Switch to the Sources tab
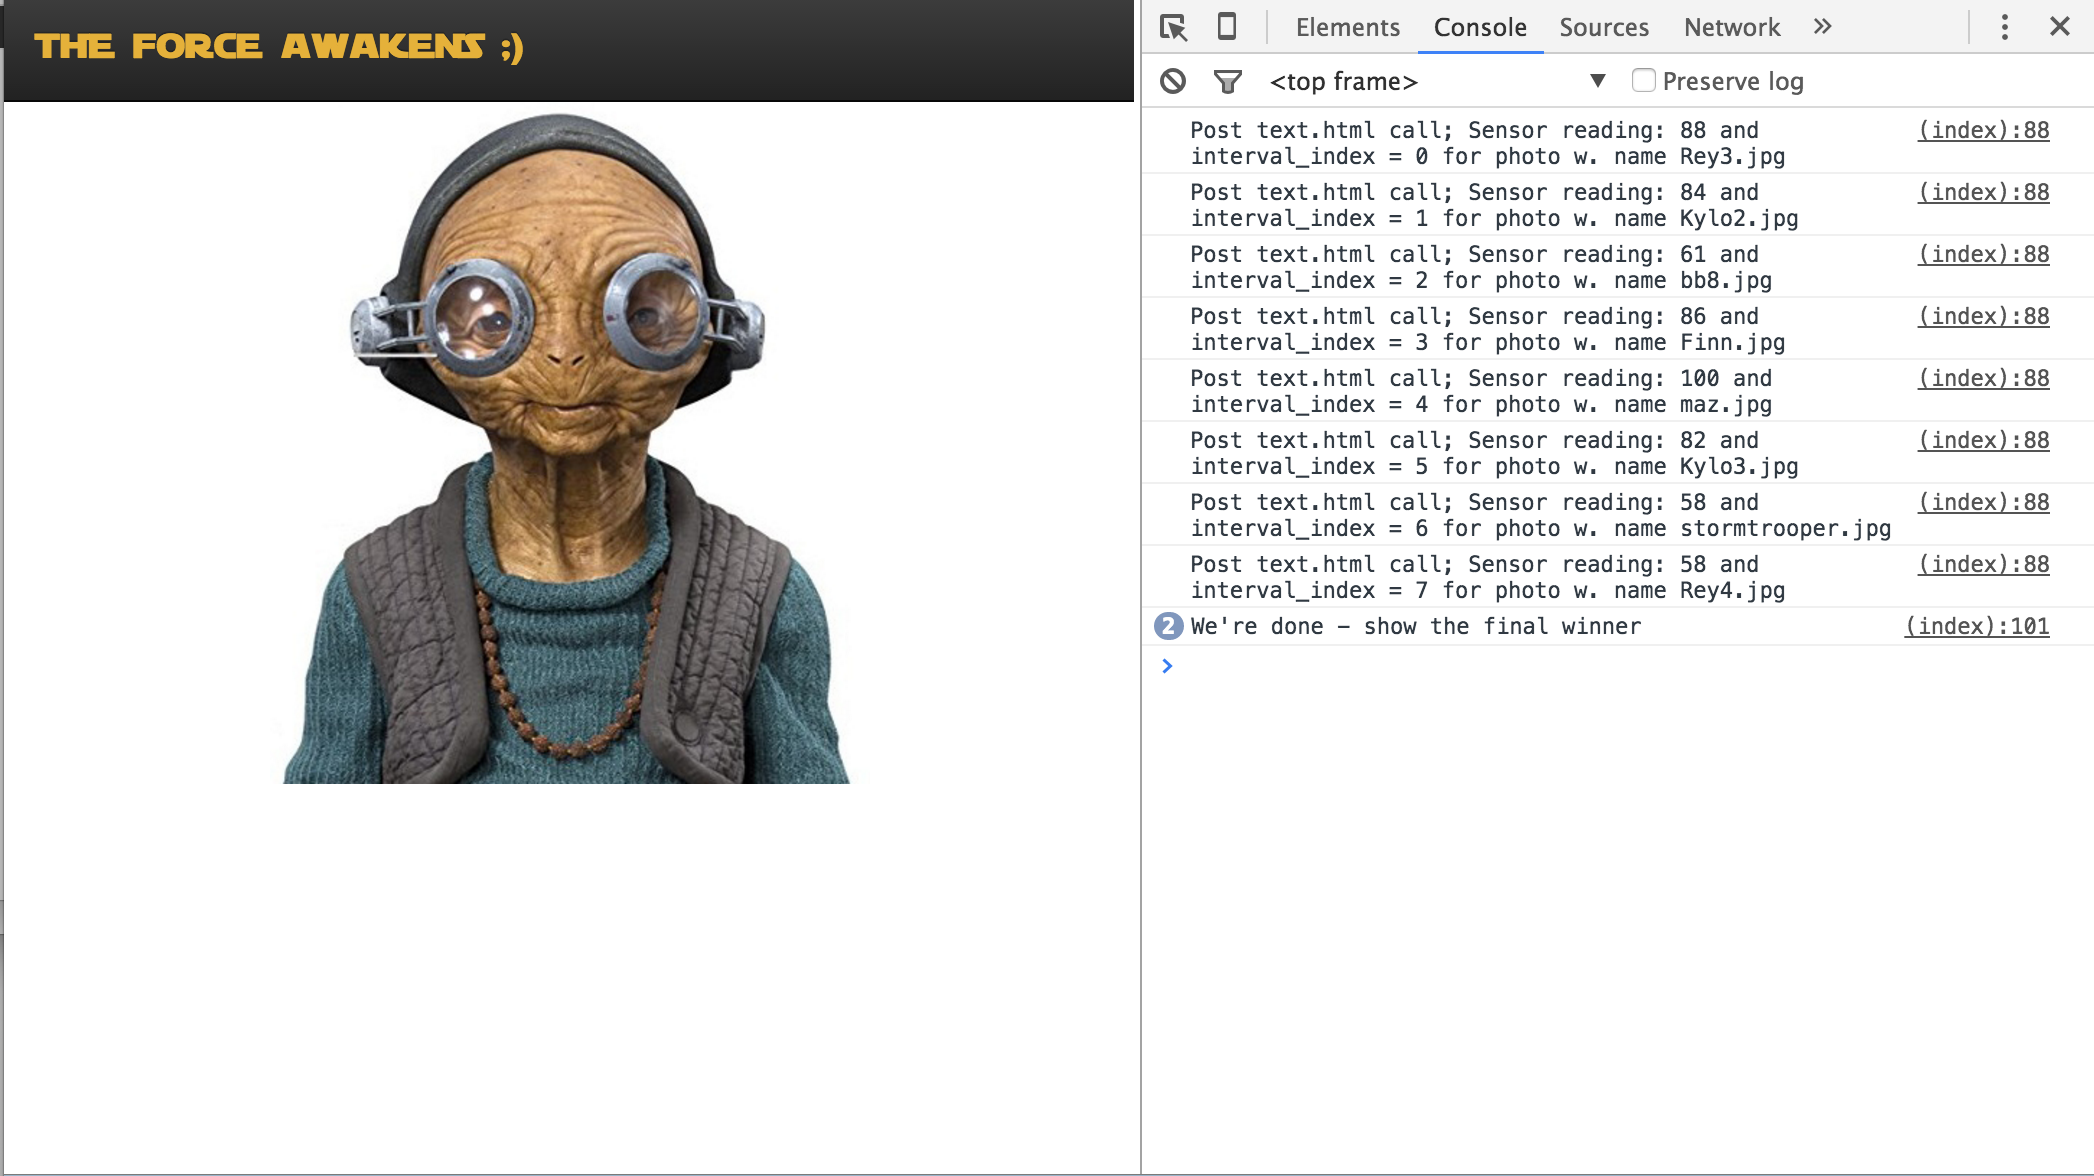 1603,27
